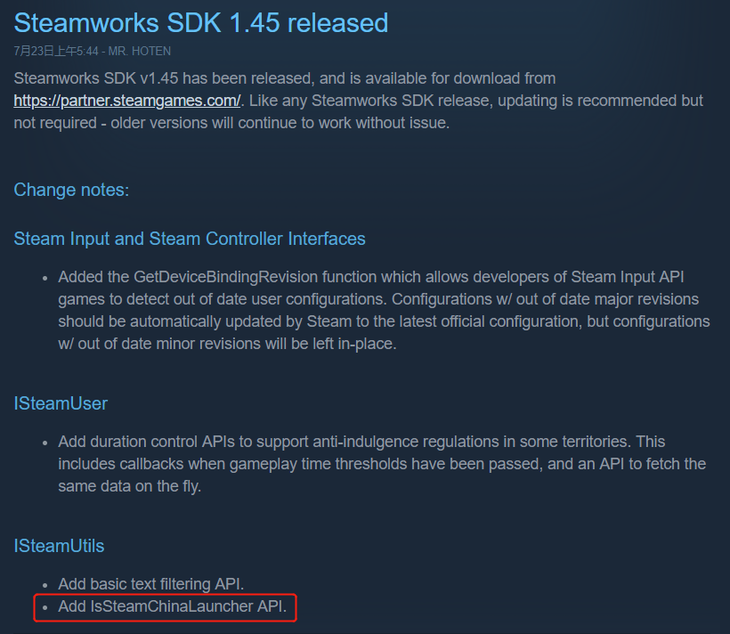
Task: Click the bullet before Added the GetDeviceBindingRevision
Action: (x=45, y=278)
